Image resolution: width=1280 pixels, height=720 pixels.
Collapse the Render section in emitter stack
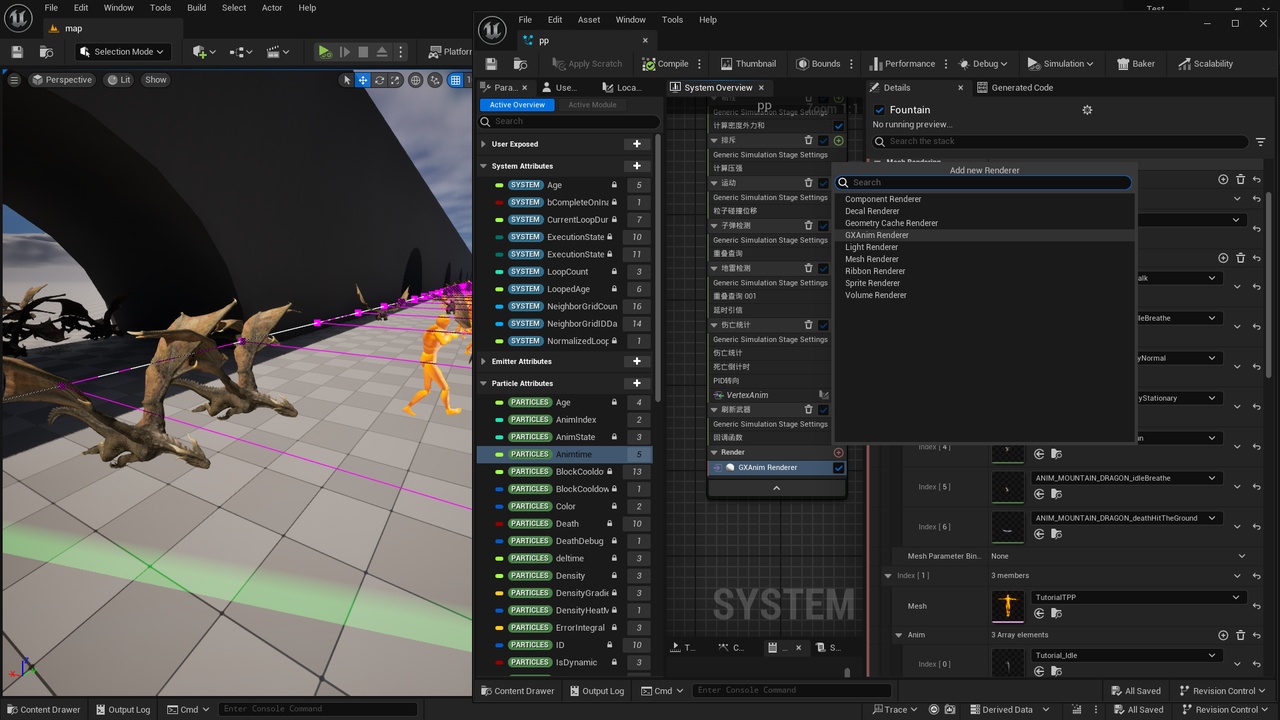tap(715, 452)
